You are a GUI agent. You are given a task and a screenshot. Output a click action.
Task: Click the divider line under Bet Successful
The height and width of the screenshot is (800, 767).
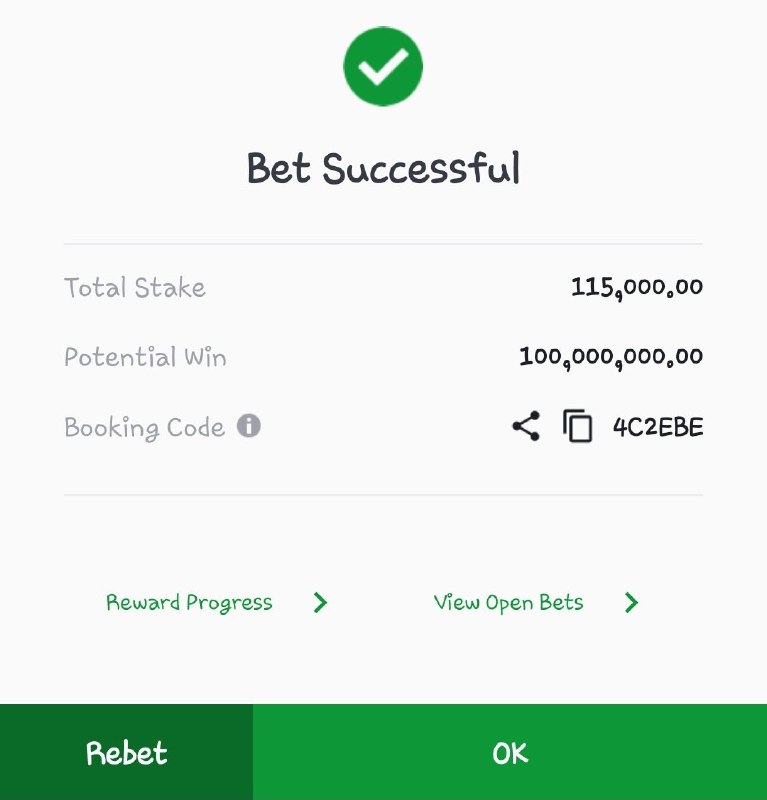pos(383,244)
